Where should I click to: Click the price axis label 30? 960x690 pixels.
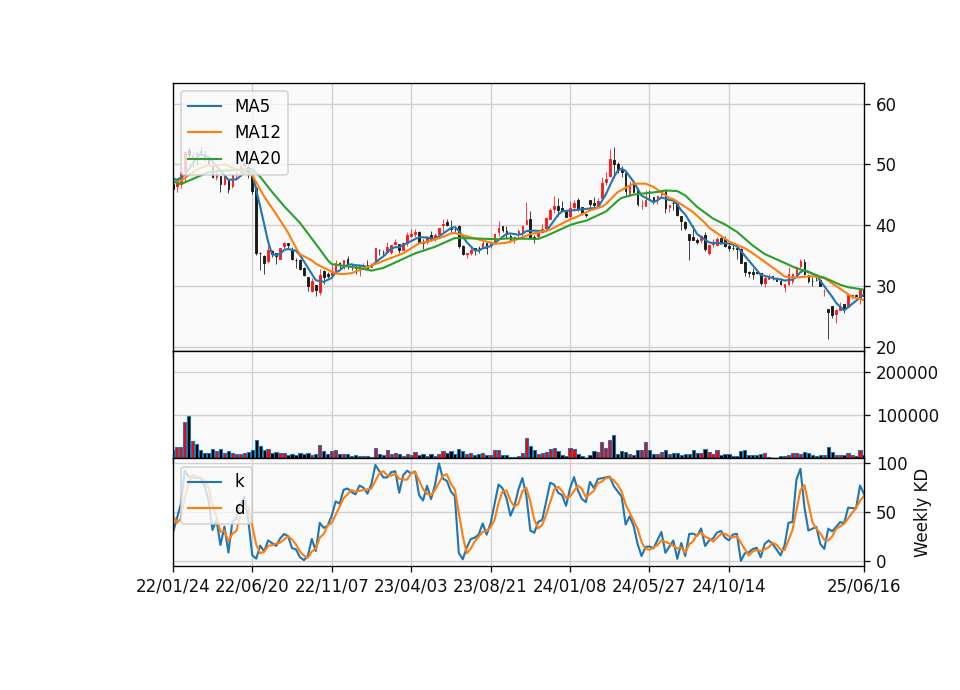coord(885,287)
